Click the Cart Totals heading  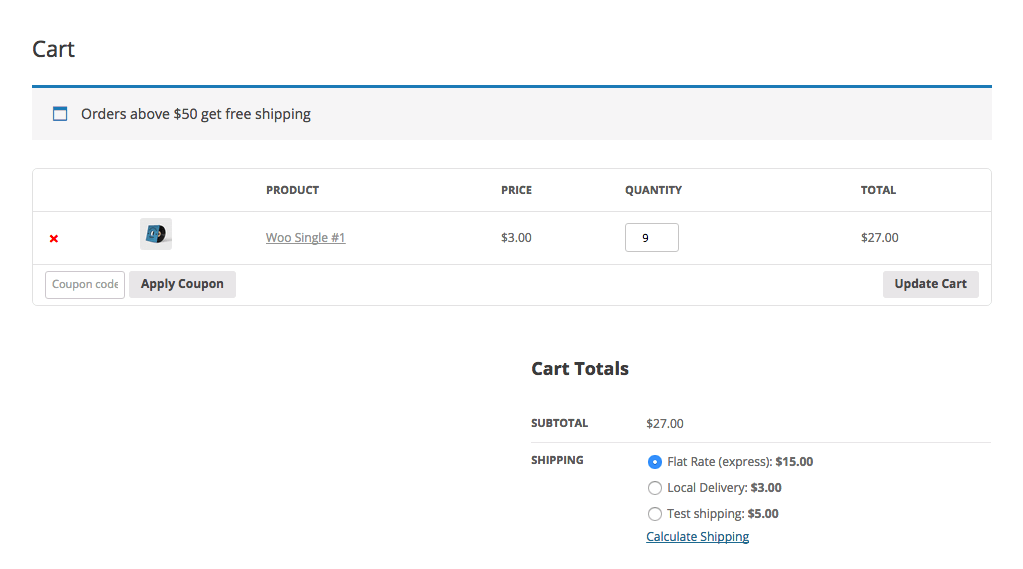[580, 369]
